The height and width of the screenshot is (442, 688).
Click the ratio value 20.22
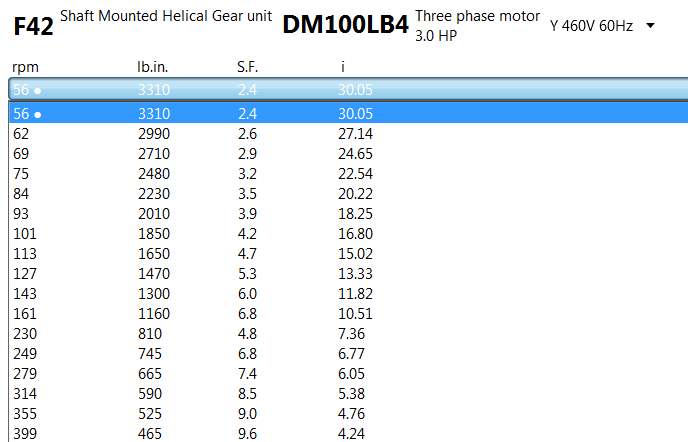tap(355, 194)
